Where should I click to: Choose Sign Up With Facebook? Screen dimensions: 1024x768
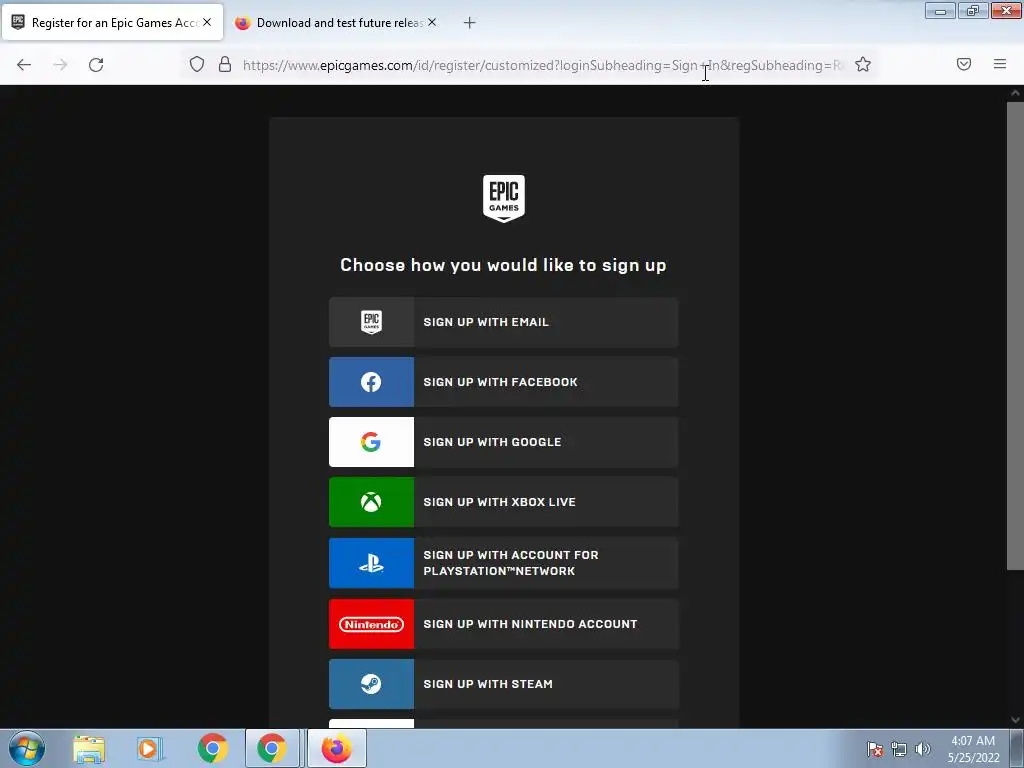tap(504, 382)
